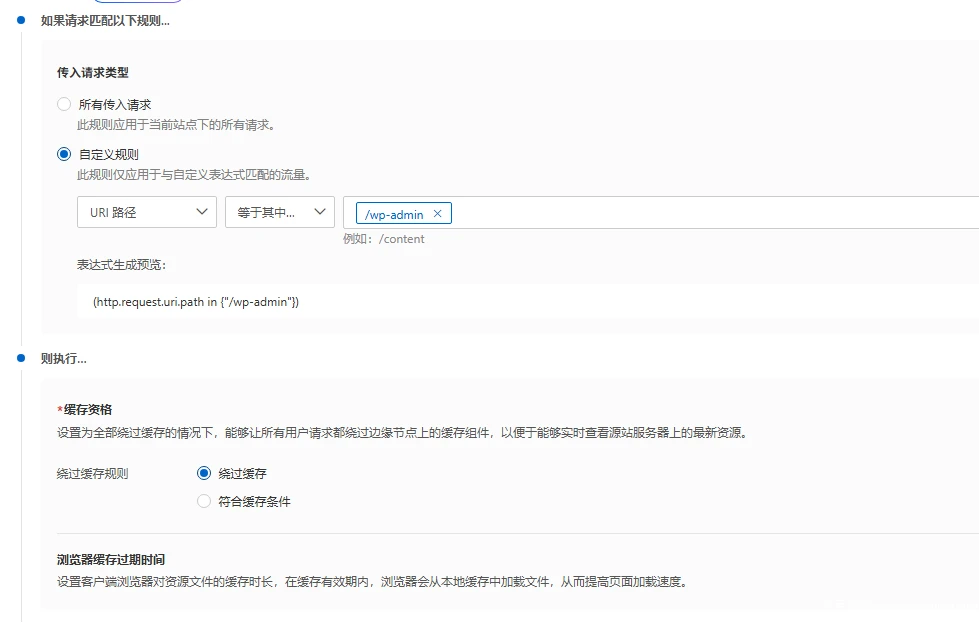Image resolution: width=979 pixels, height=625 pixels.
Task: Open the URI 路径 match field dropdown
Action: [x=146, y=212]
